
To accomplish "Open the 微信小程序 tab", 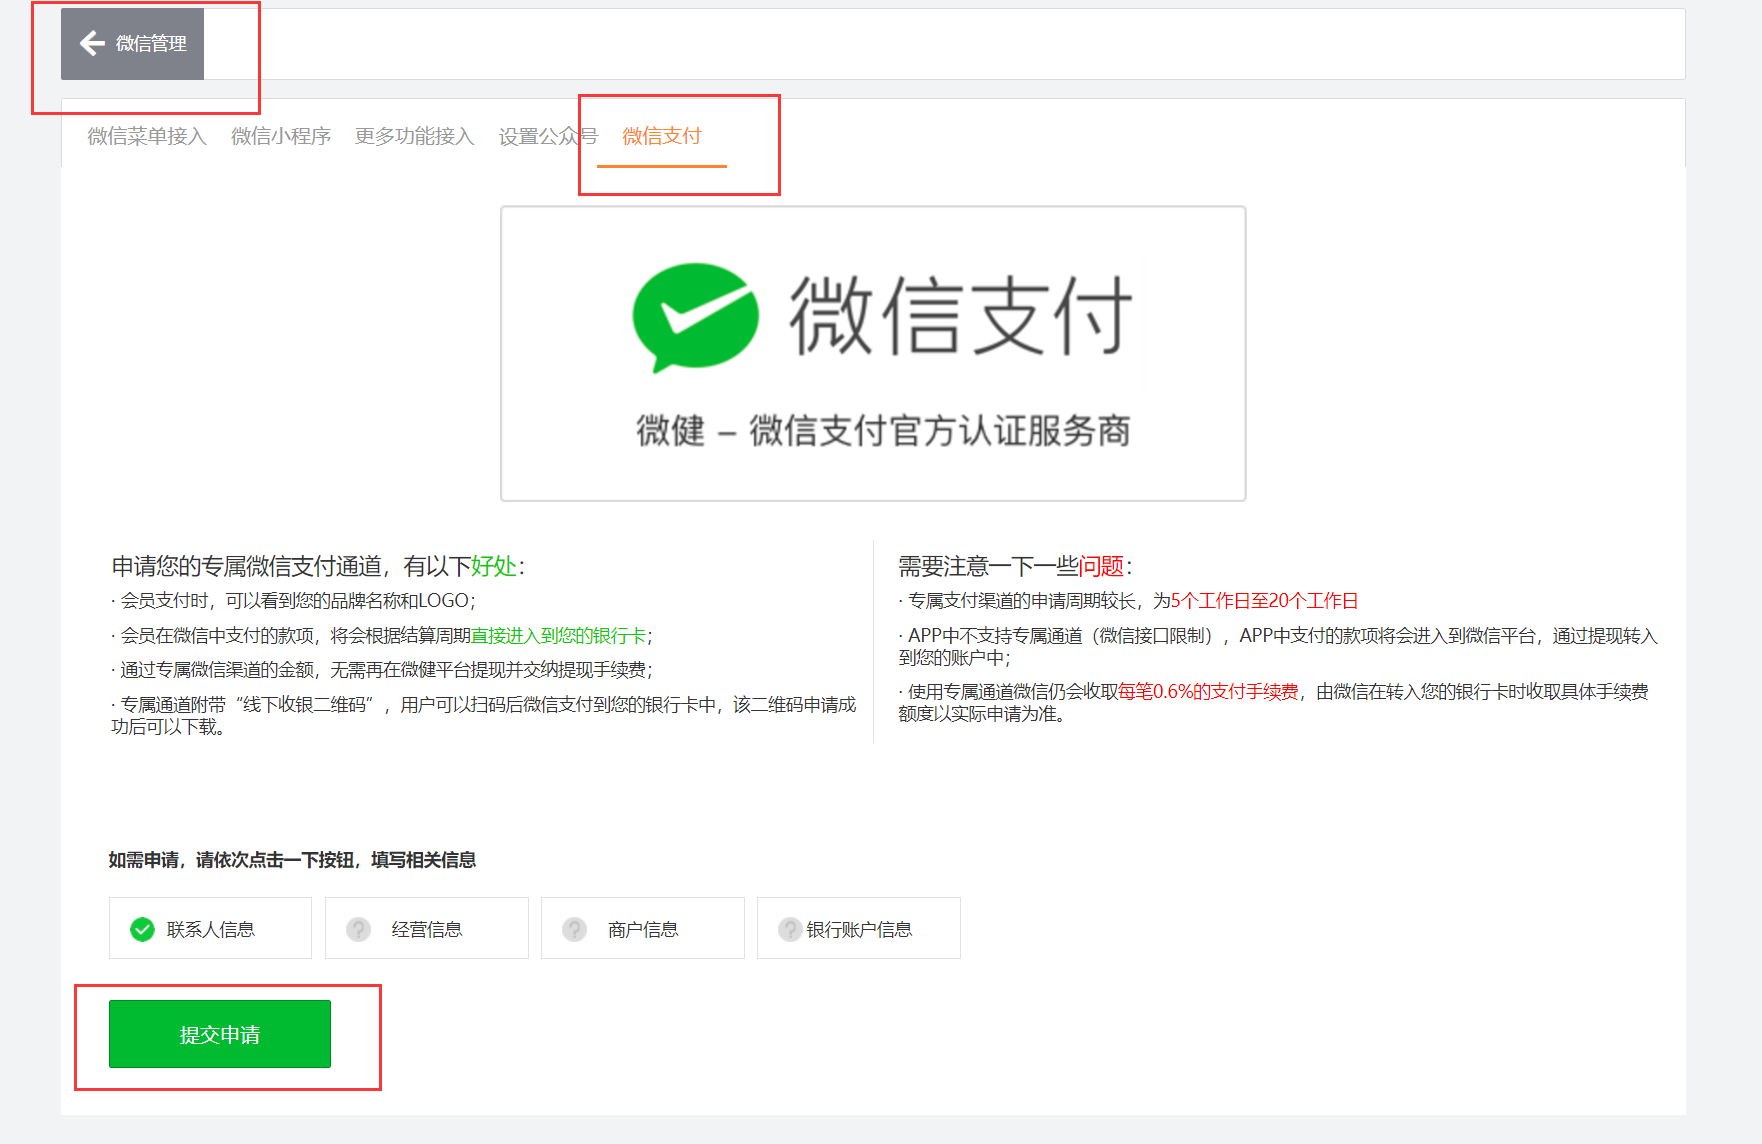I will (281, 136).
